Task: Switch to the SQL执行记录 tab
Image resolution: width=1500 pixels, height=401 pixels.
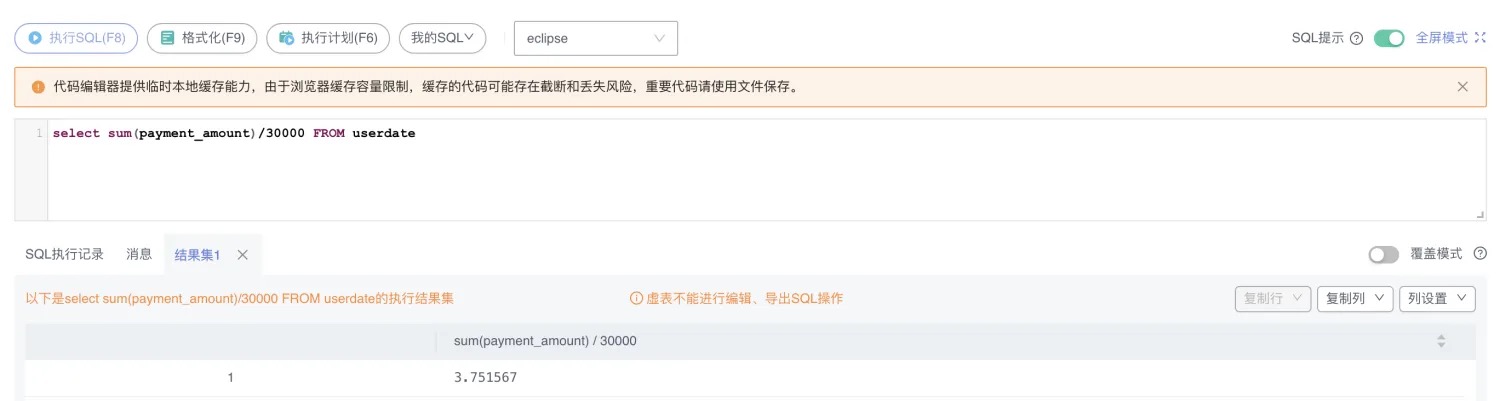Action: [64, 254]
